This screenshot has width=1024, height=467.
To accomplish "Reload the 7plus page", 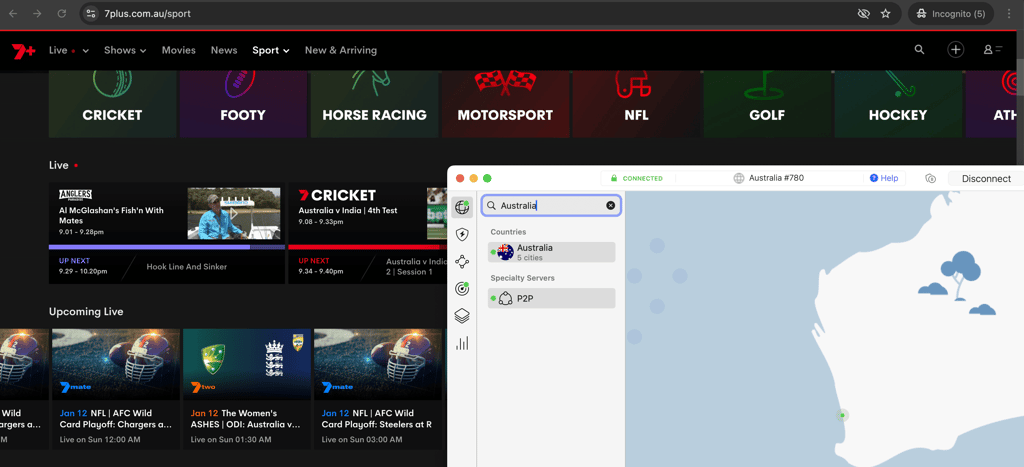I will [x=61, y=13].
